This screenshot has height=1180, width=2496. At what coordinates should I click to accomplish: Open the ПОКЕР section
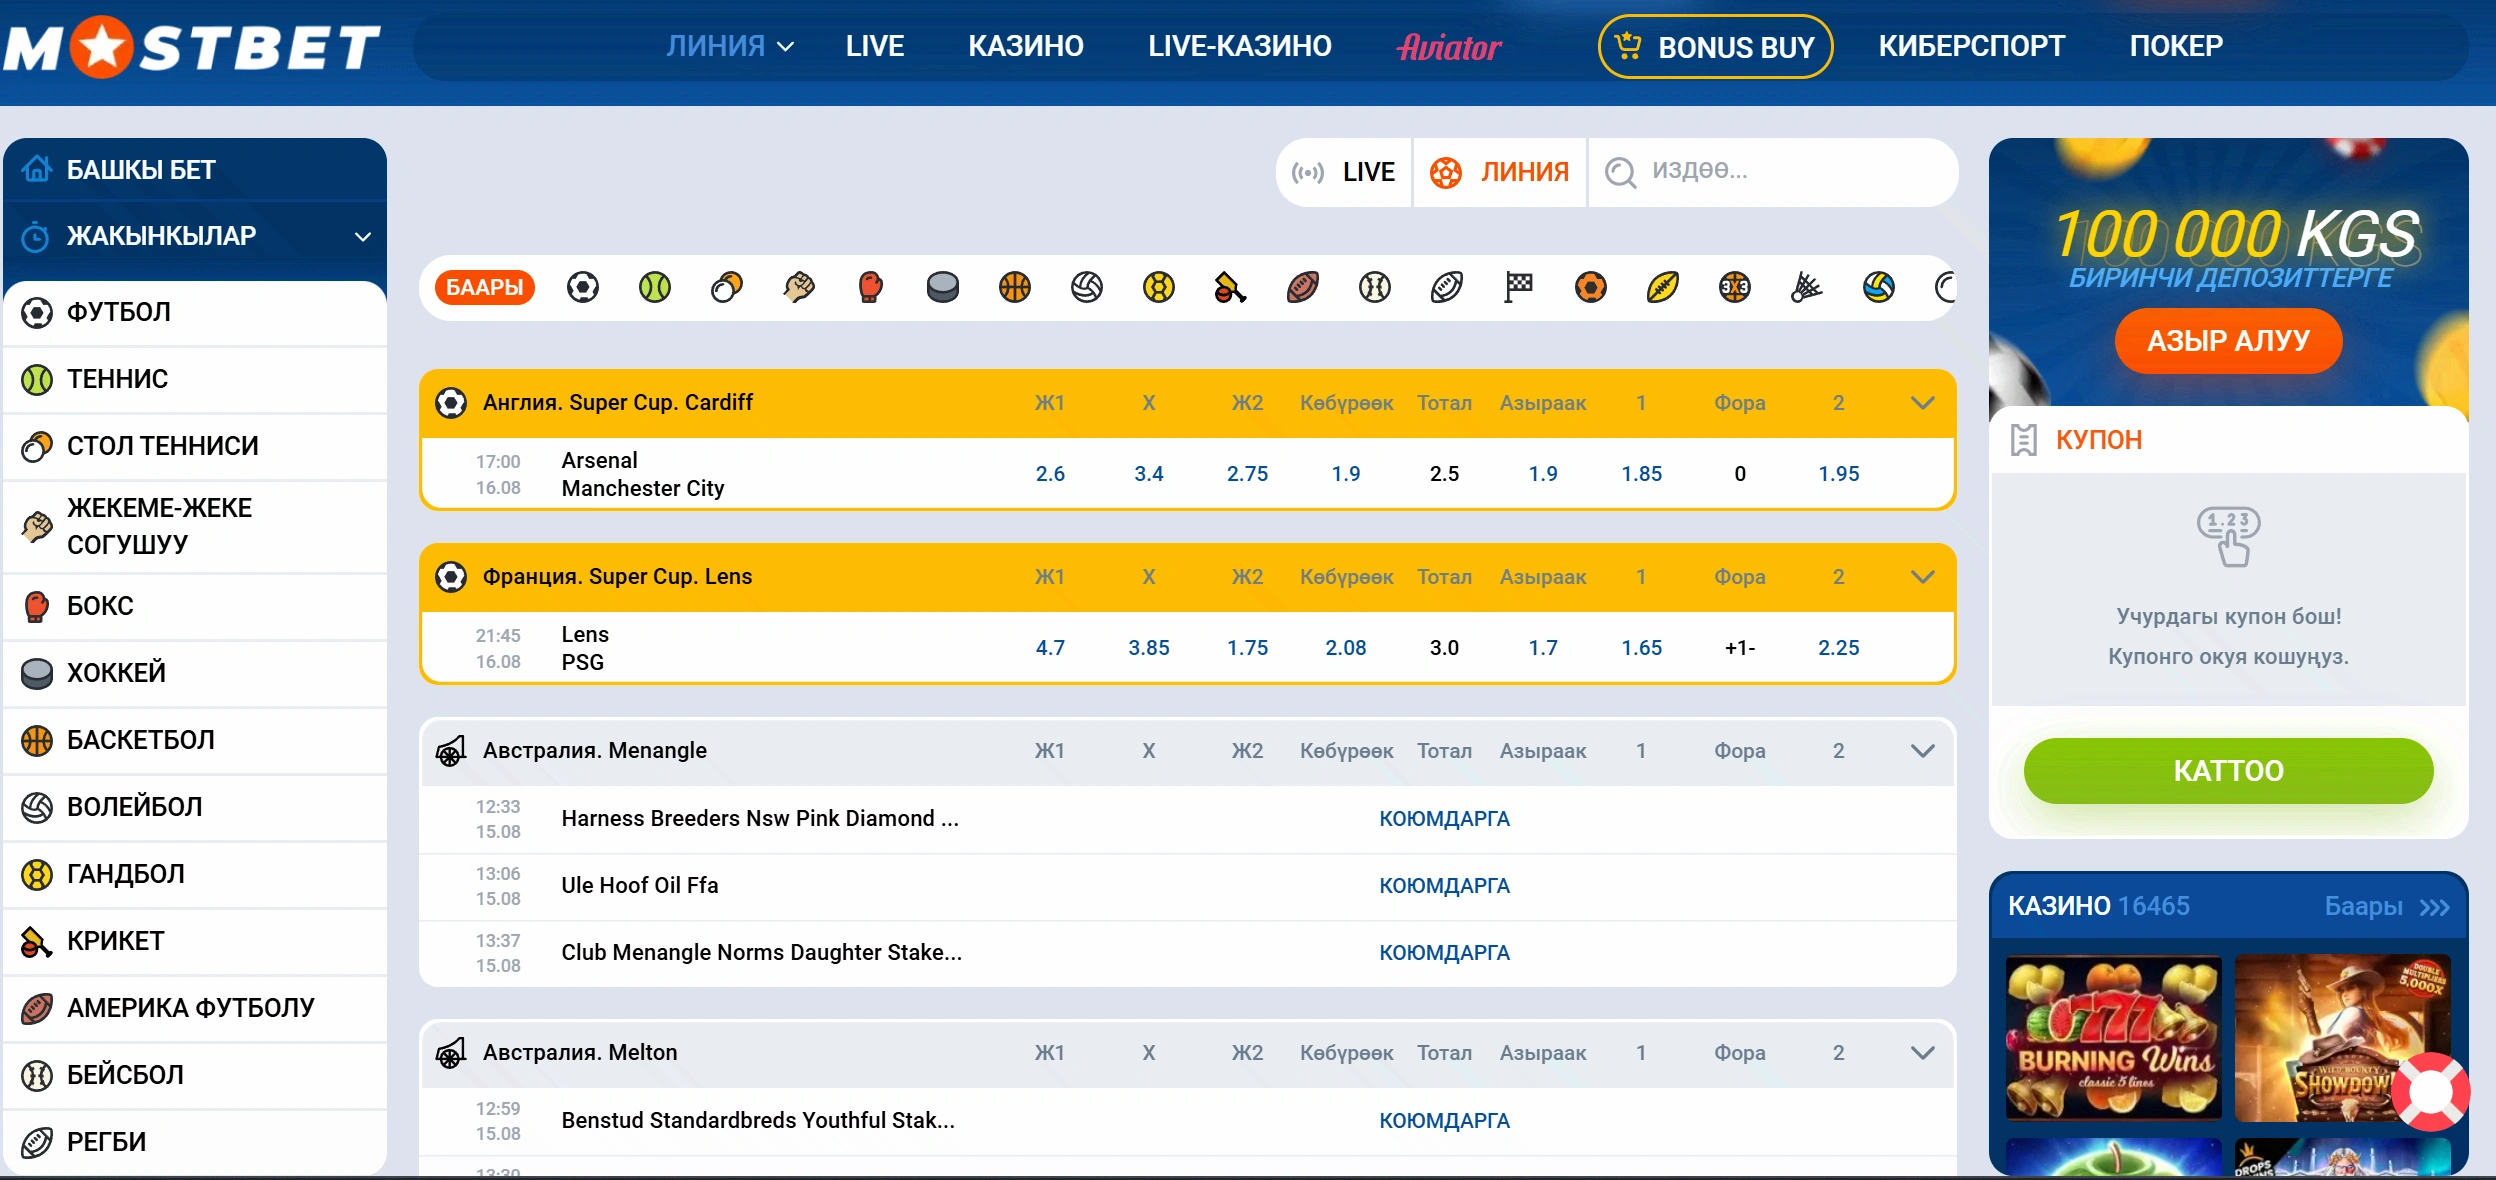tap(2176, 46)
